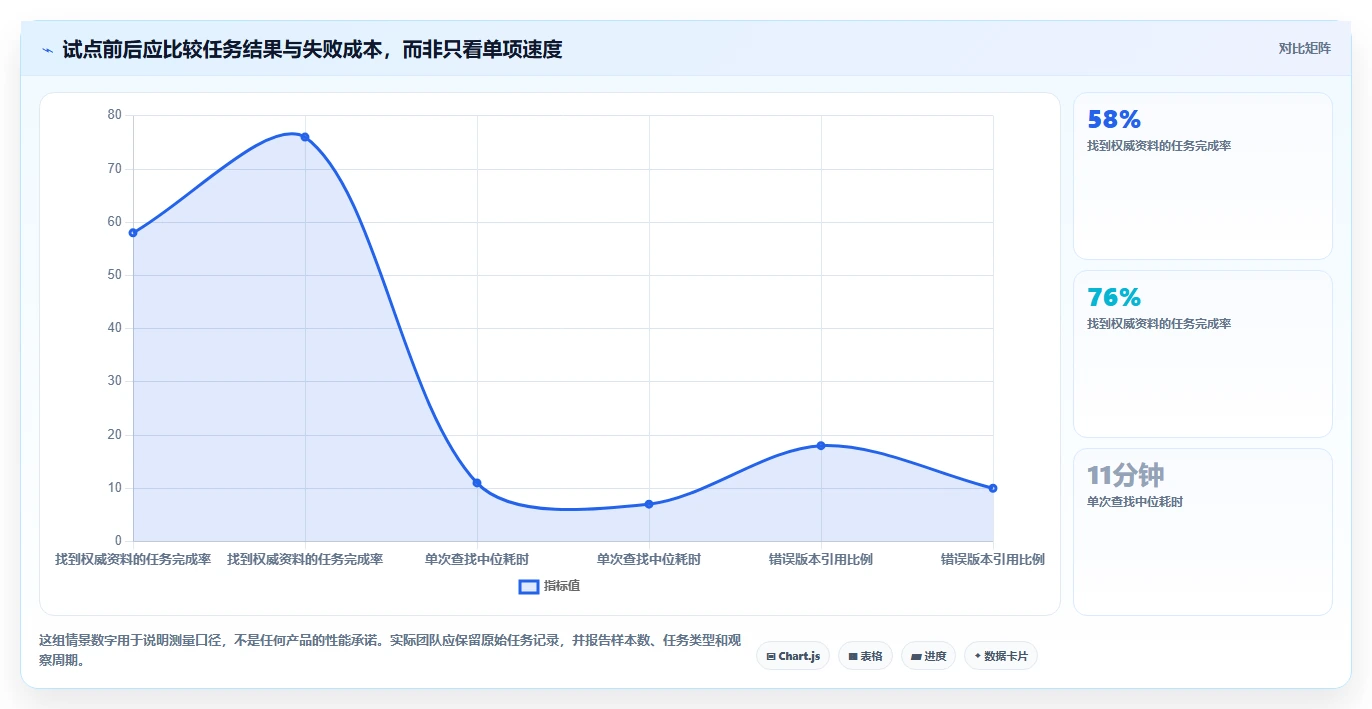
Task: Select the 数据卡片 chip
Action: pyautogui.click(x=1001, y=656)
